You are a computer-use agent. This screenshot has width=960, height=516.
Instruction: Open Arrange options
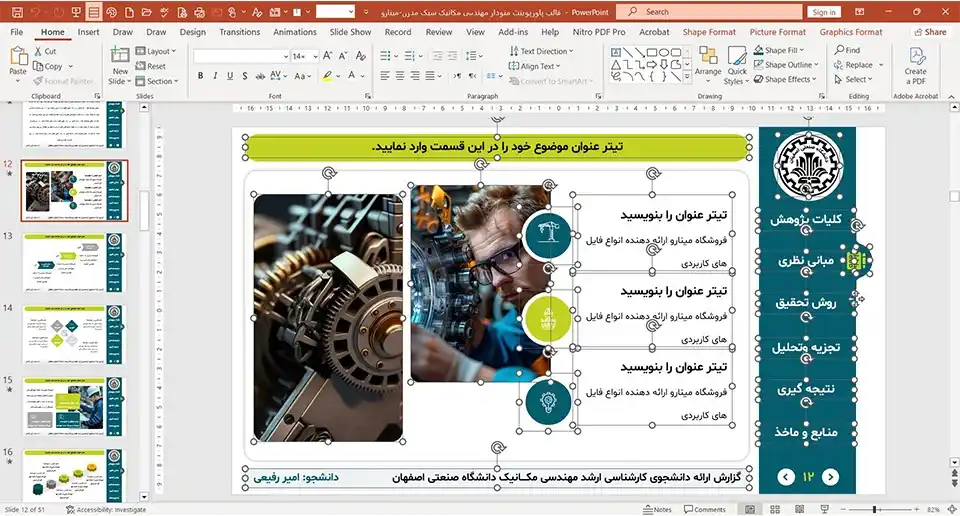(708, 62)
